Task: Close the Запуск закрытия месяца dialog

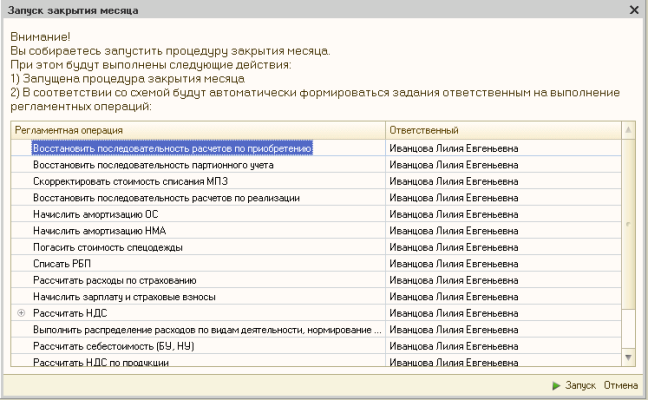Action: coord(634,9)
